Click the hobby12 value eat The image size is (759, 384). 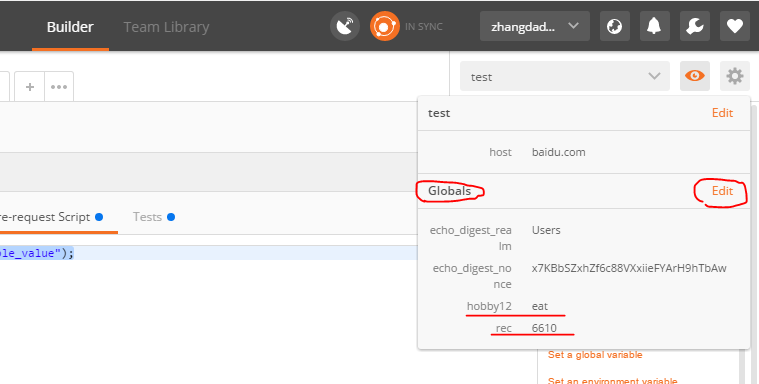[x=540, y=306]
